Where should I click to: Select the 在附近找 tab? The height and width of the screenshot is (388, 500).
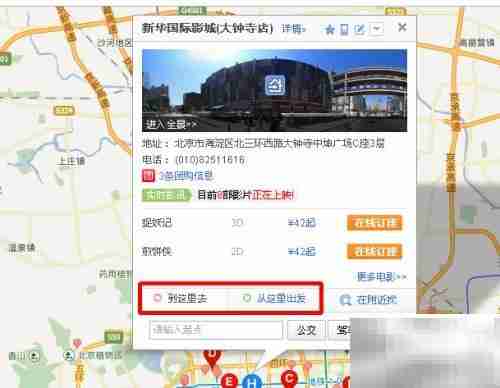tap(369, 300)
